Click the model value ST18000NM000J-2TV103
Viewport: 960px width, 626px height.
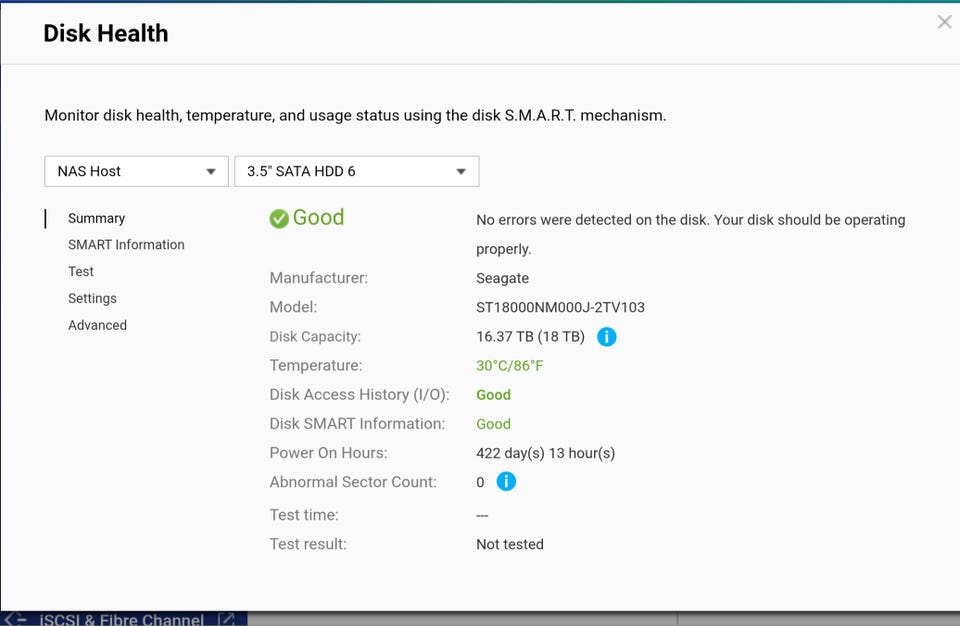(560, 307)
